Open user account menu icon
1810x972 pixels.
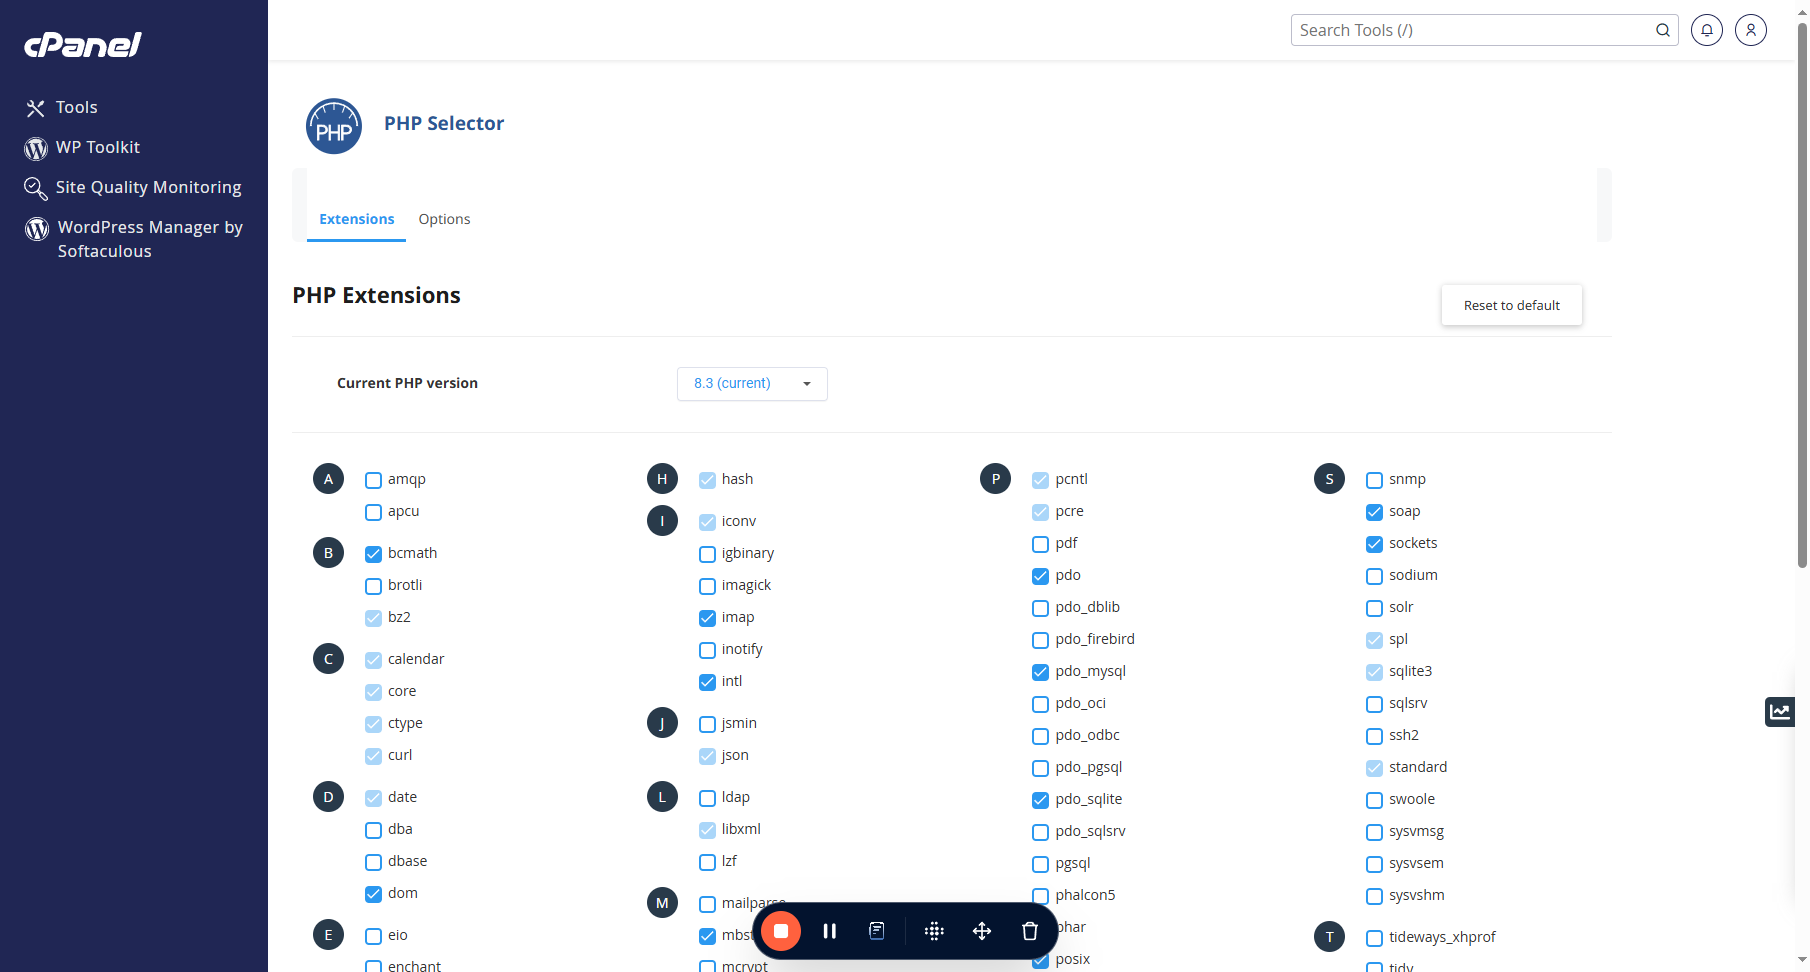pos(1751,30)
